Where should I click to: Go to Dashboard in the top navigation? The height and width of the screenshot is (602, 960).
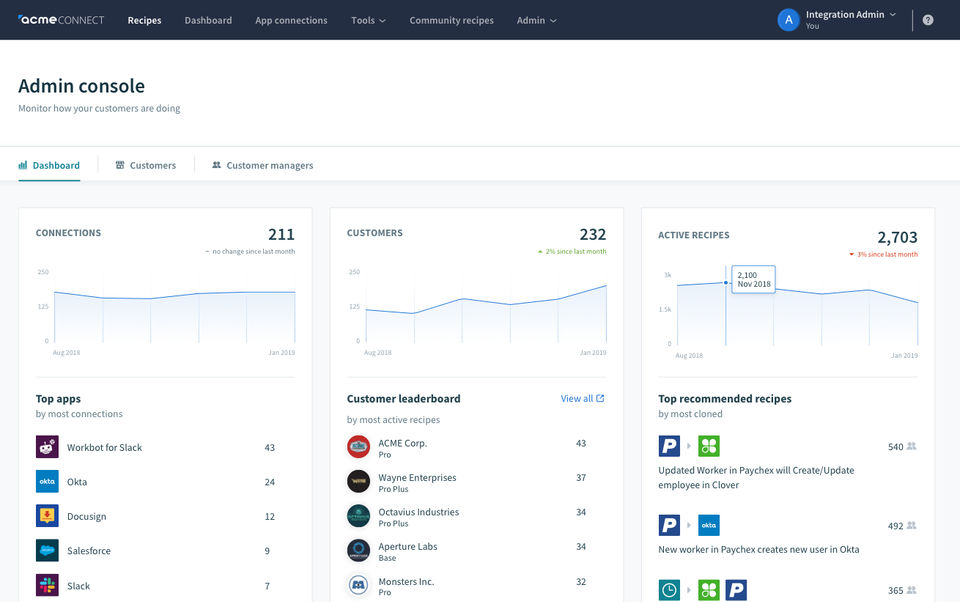click(208, 20)
